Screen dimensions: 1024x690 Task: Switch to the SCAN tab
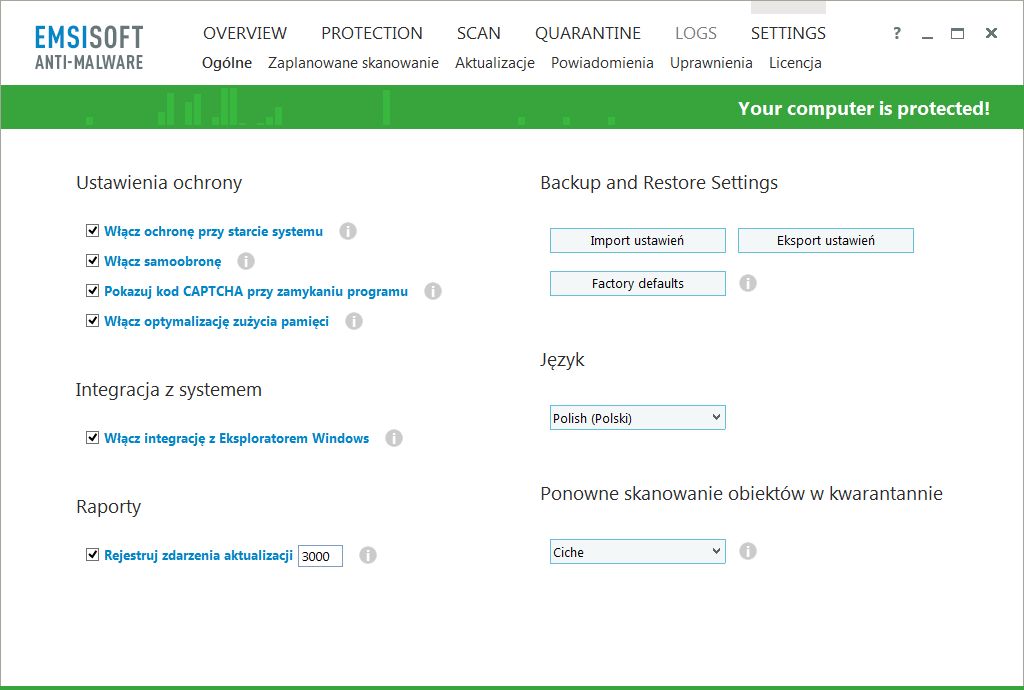[x=479, y=33]
